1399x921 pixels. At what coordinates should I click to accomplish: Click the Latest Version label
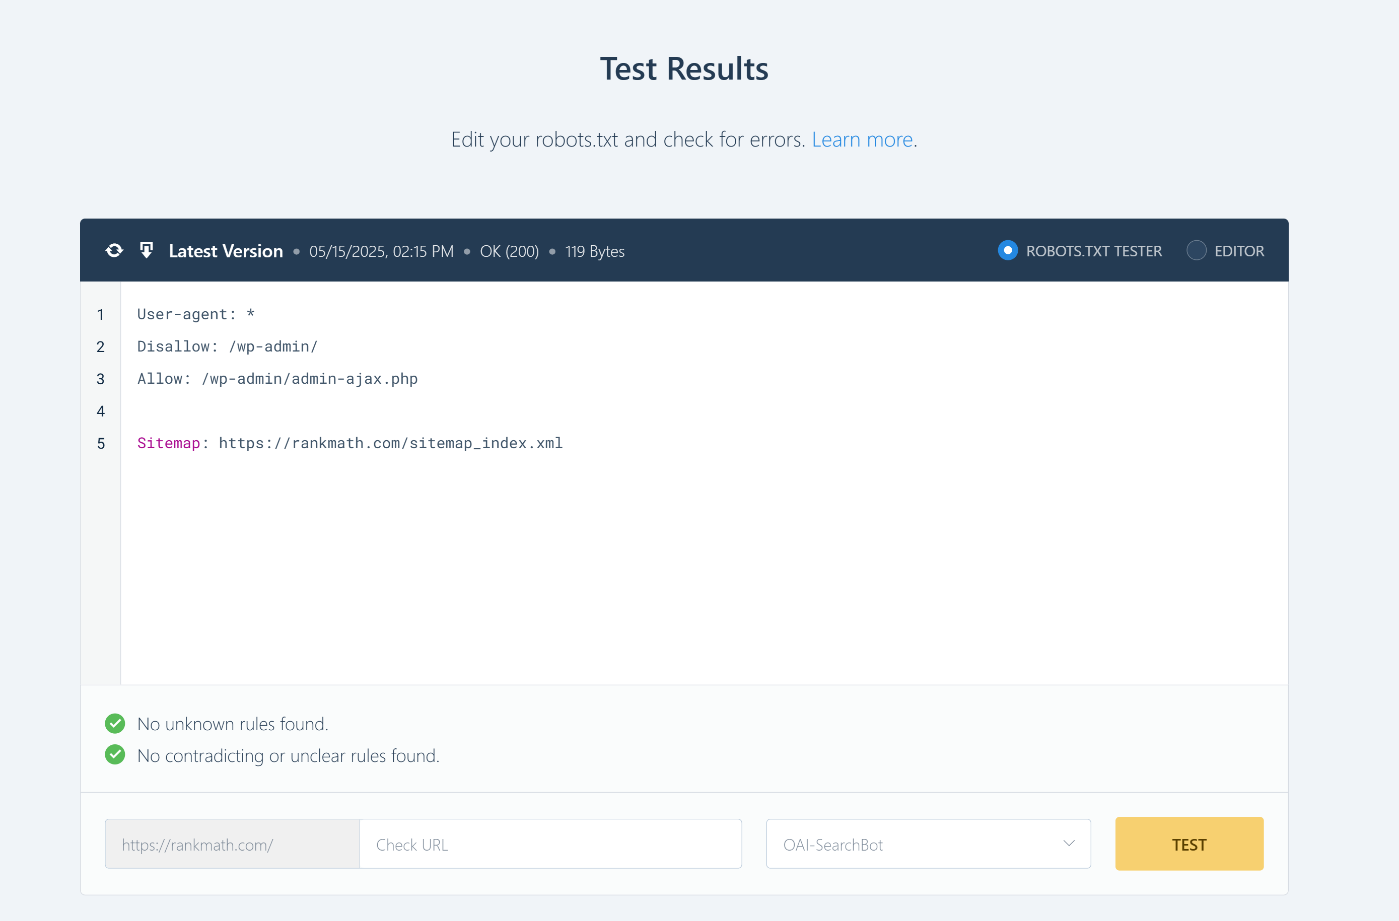click(225, 251)
